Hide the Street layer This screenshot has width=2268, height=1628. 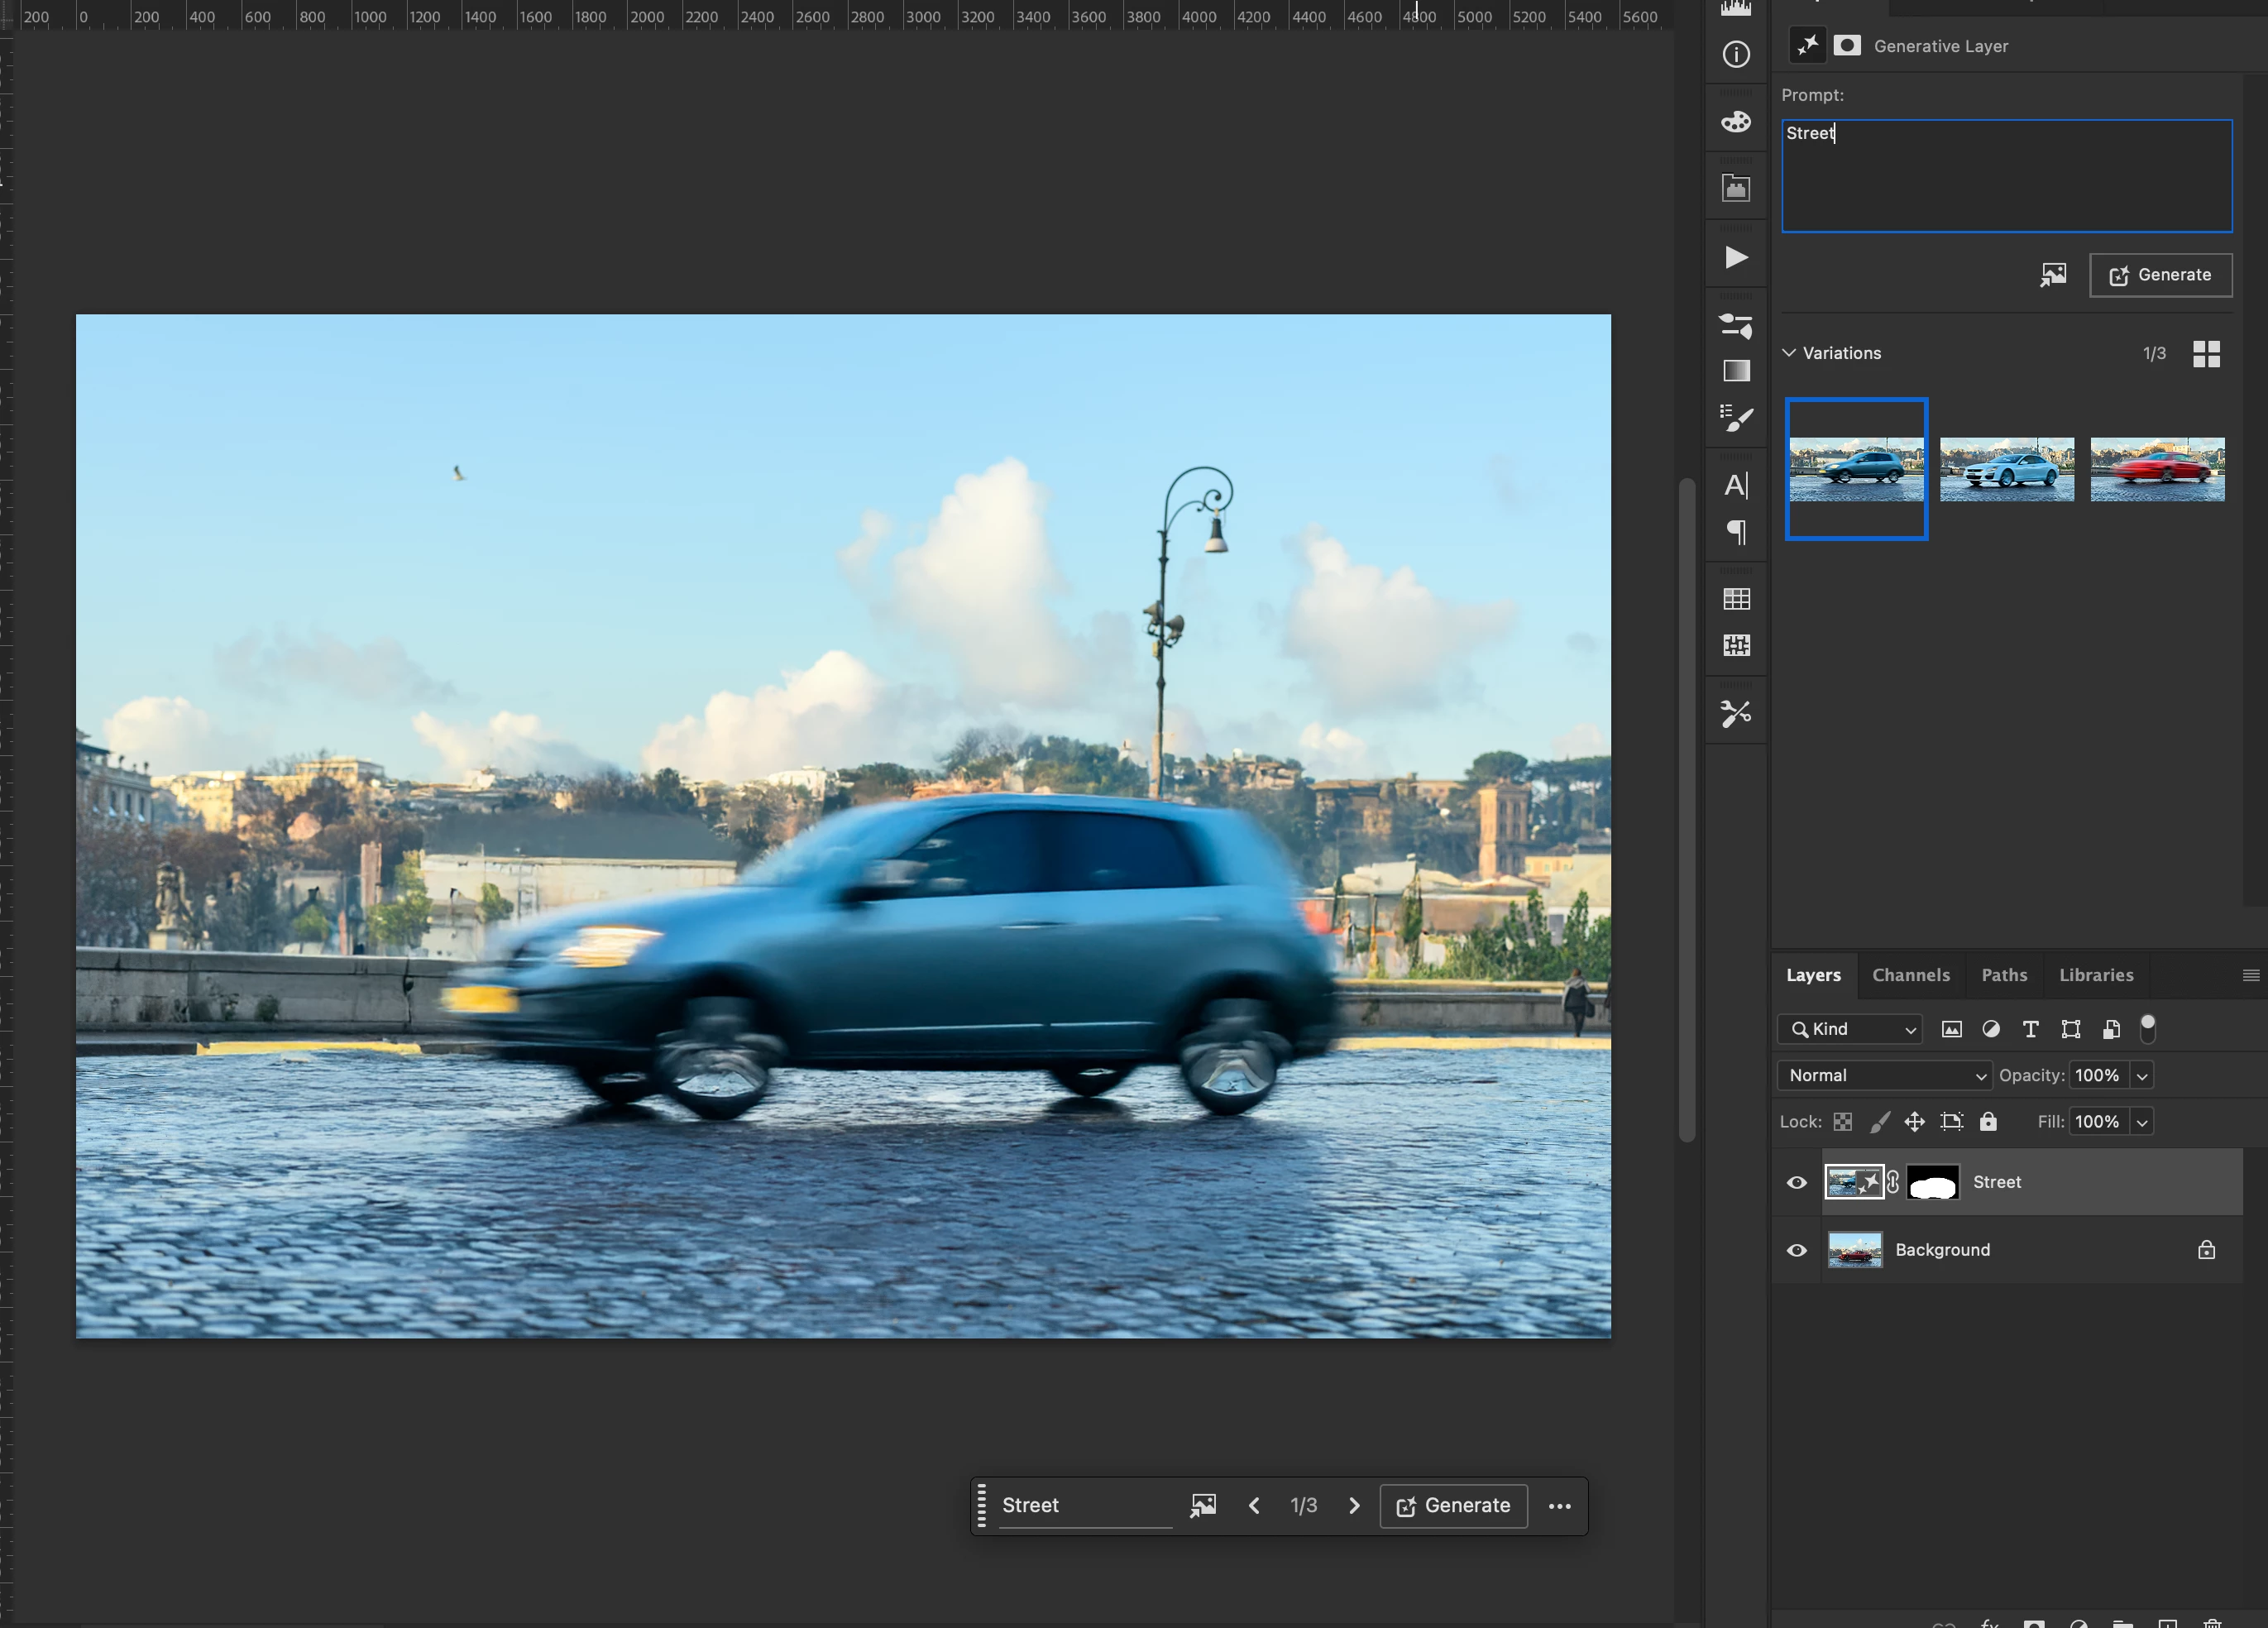(1797, 1183)
